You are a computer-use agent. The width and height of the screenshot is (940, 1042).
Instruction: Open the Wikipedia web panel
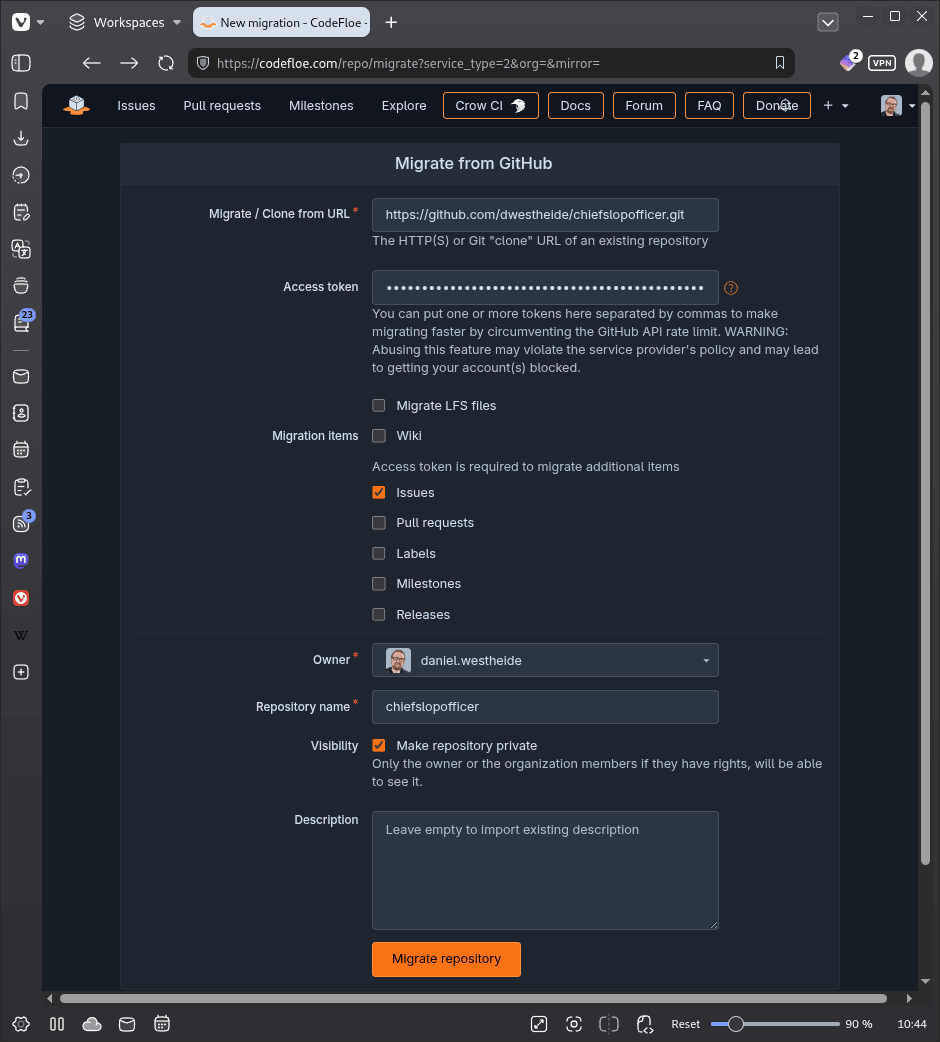click(x=21, y=635)
